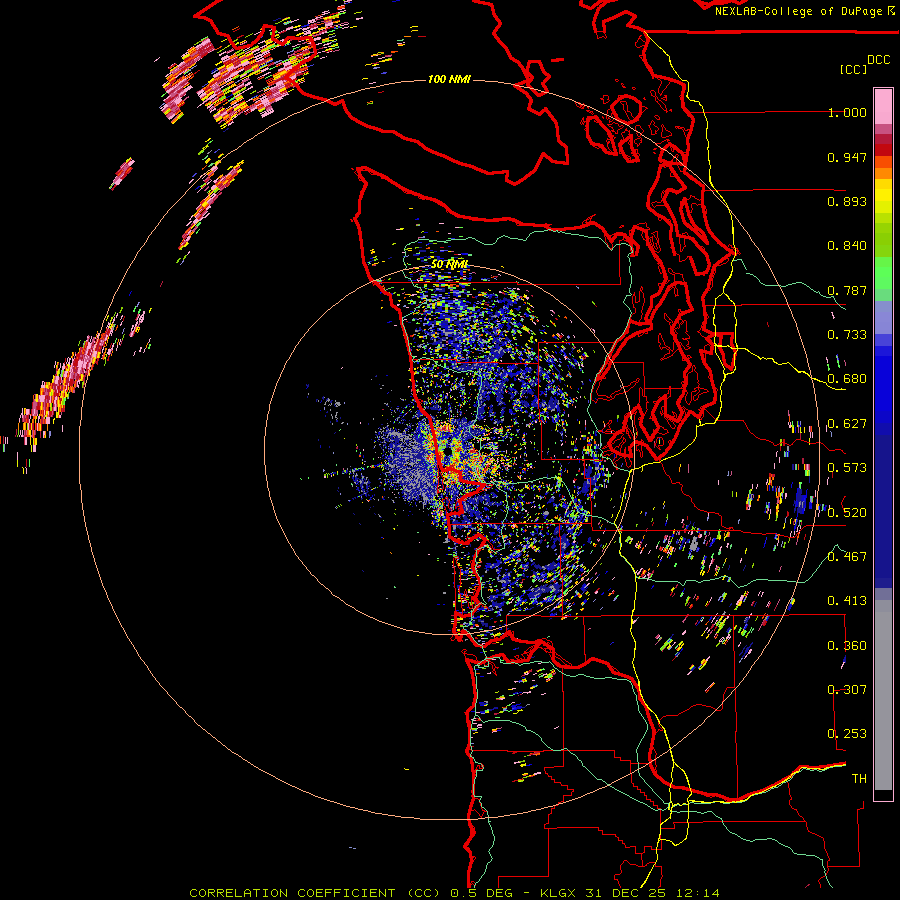The height and width of the screenshot is (900, 900).
Task: Select the 0.947 legend value
Action: point(847,157)
